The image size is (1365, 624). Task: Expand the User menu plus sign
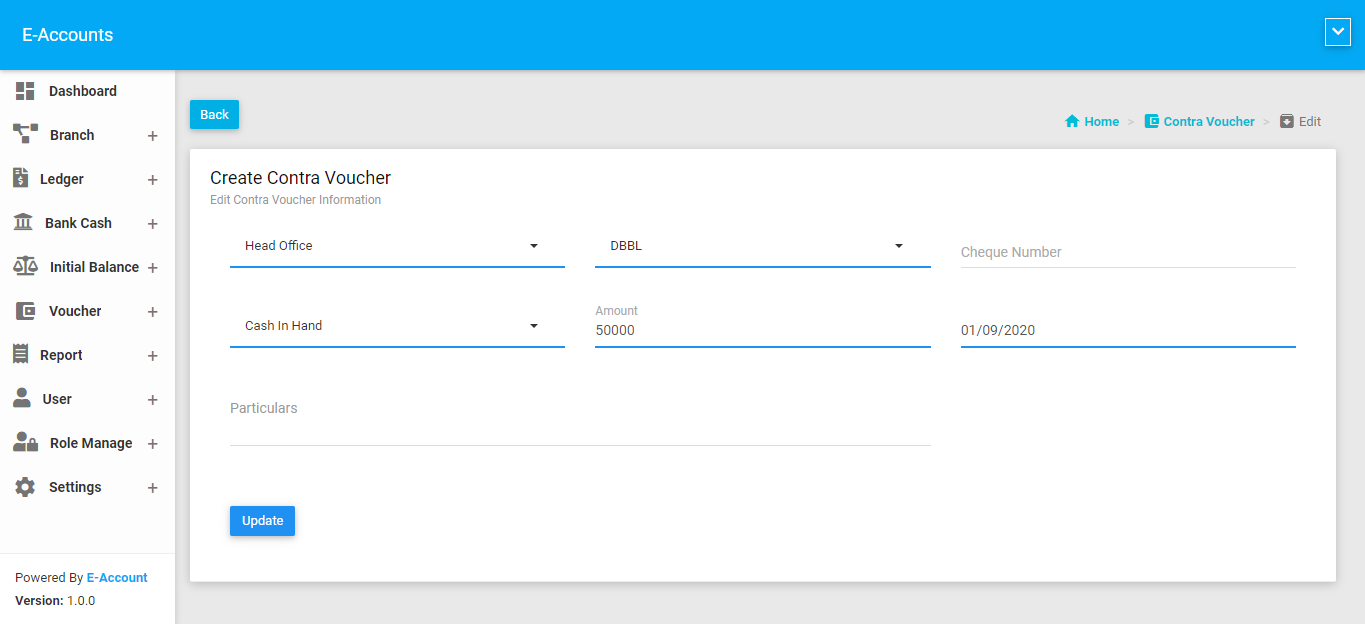tap(152, 400)
